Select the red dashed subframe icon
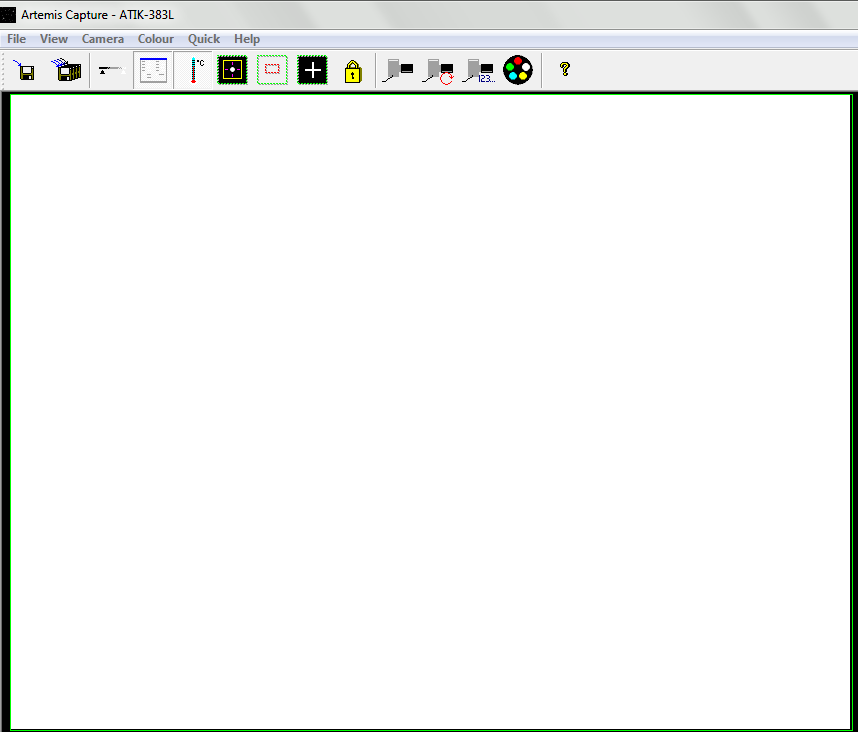Image resolution: width=858 pixels, height=732 pixels. point(273,70)
